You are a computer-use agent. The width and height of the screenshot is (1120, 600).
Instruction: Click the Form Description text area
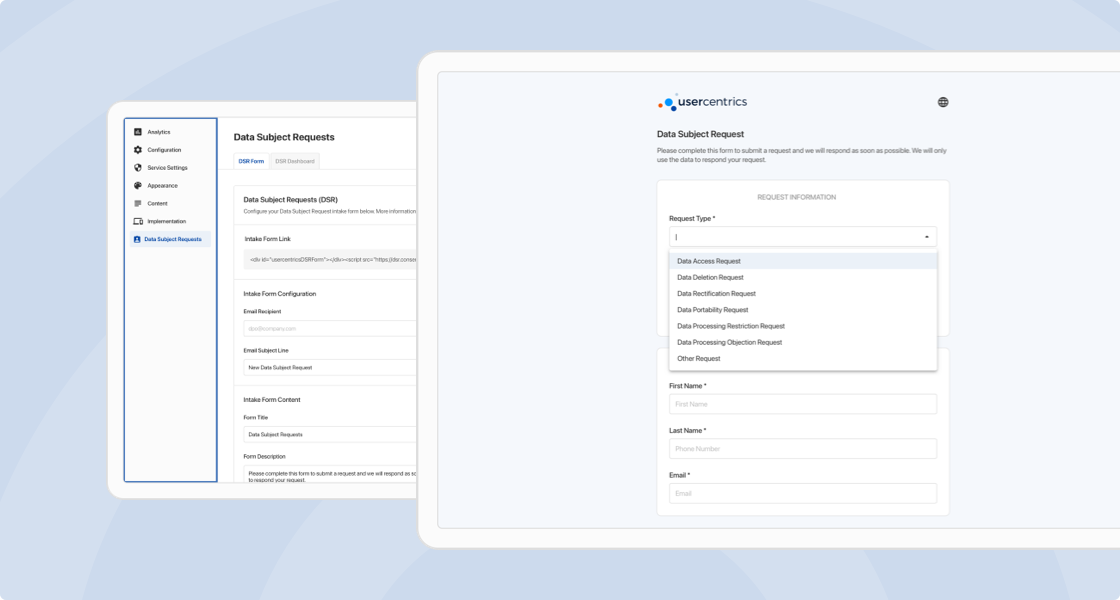(330, 474)
